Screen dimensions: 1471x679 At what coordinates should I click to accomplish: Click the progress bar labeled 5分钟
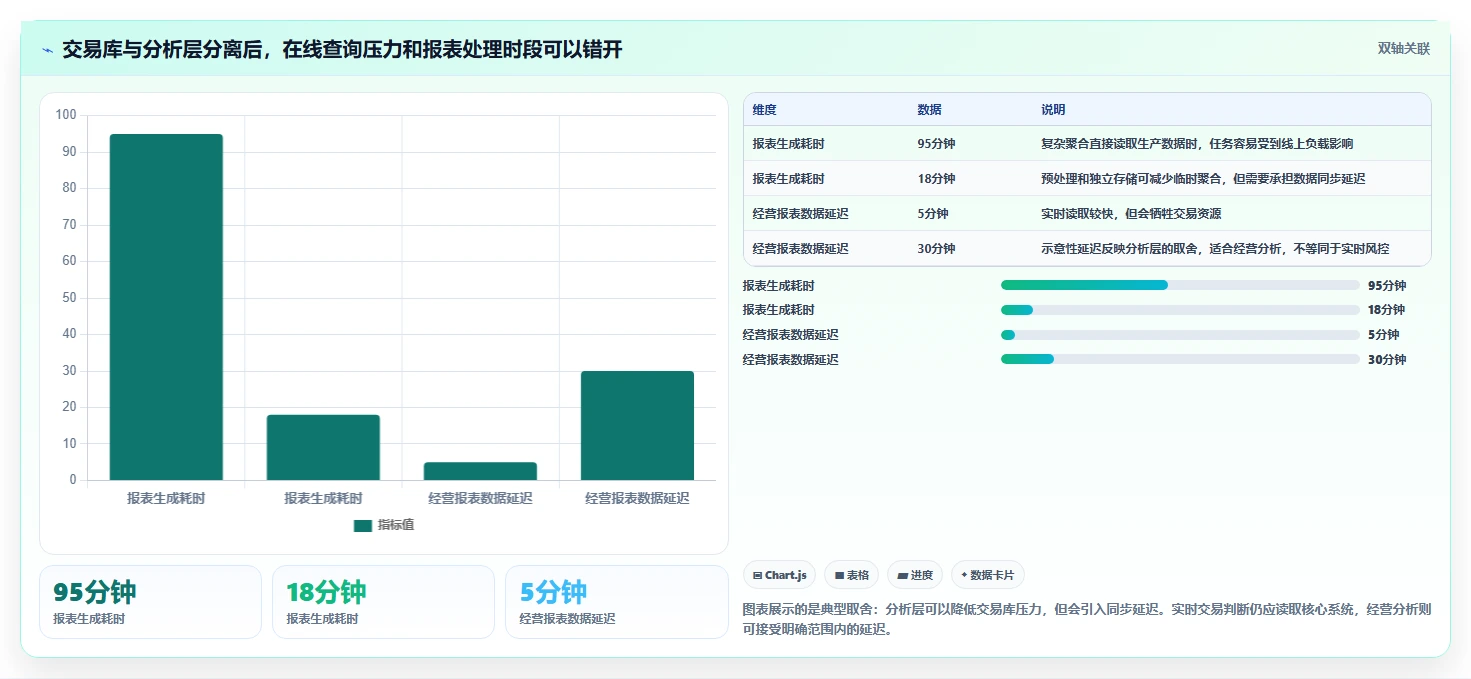[x=1180, y=335]
